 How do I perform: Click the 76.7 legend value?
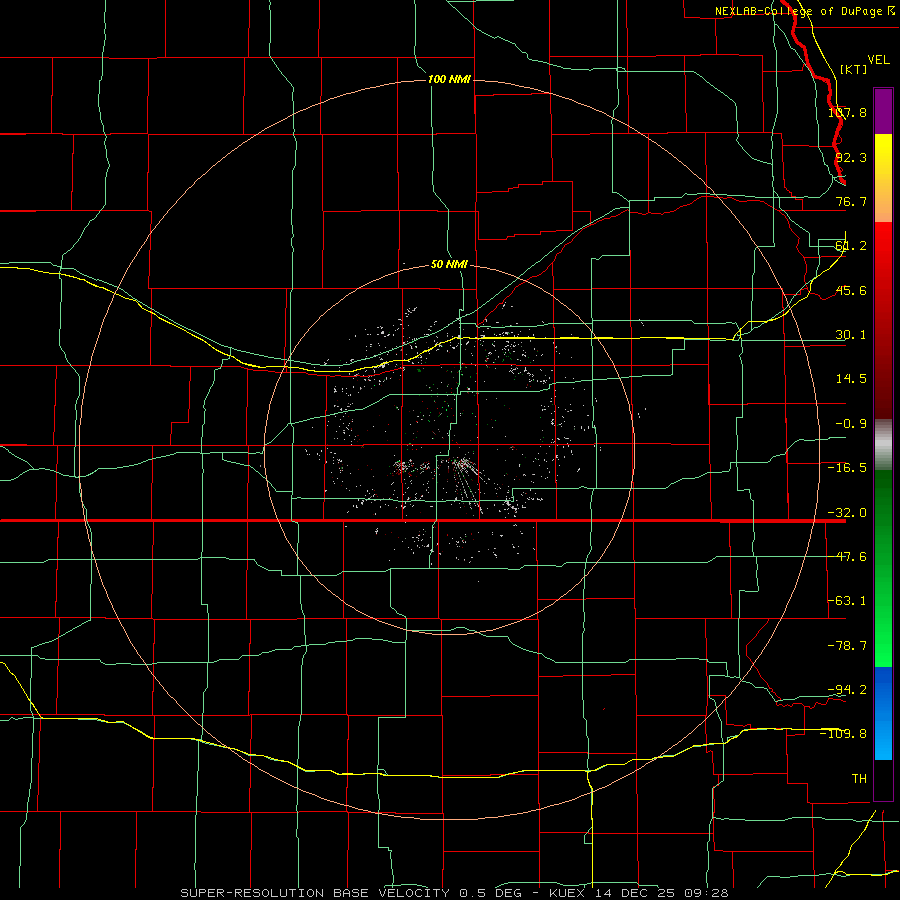point(851,201)
